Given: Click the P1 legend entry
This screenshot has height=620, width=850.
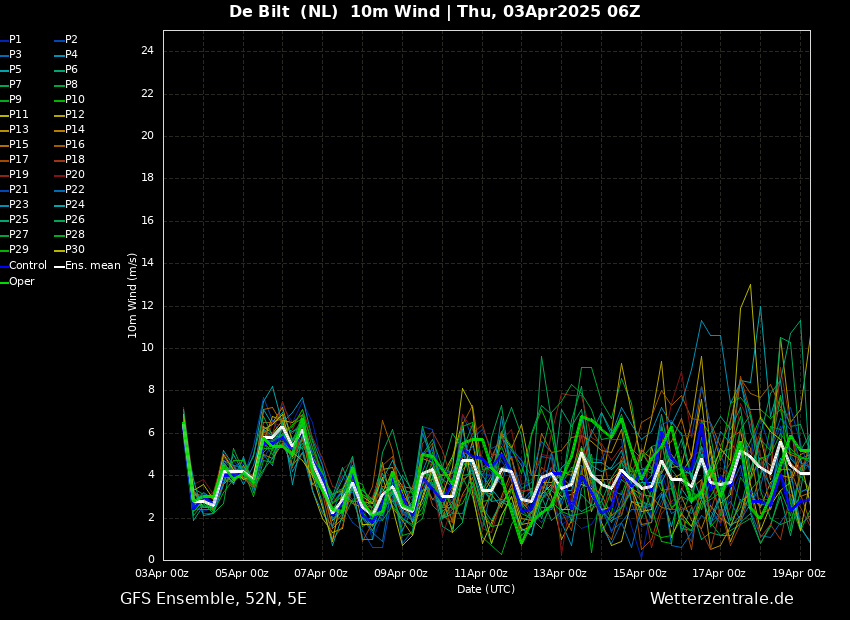Looking at the screenshot, I should 15,40.
